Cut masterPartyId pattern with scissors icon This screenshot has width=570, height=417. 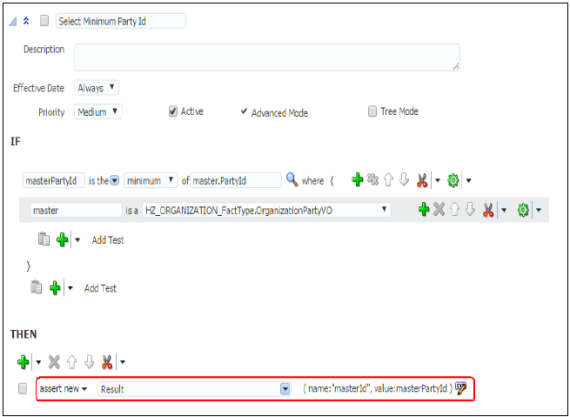coord(422,180)
